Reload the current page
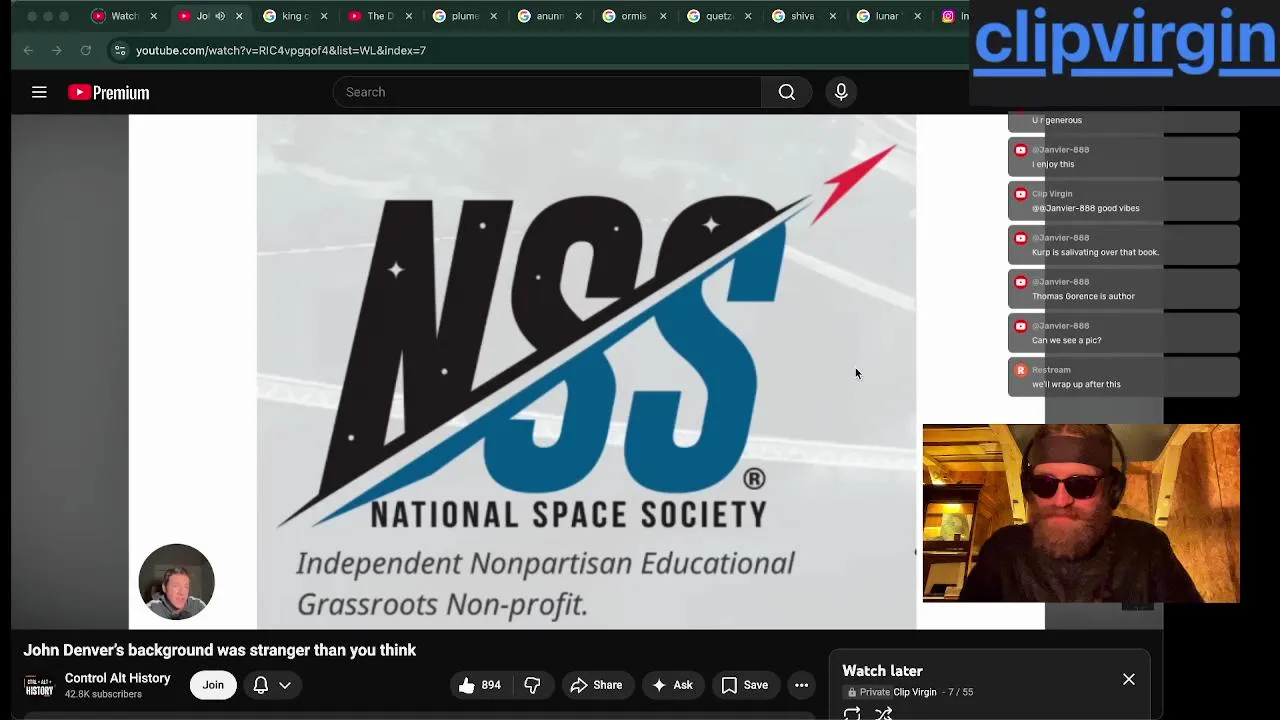This screenshot has width=1280, height=720. [86, 50]
